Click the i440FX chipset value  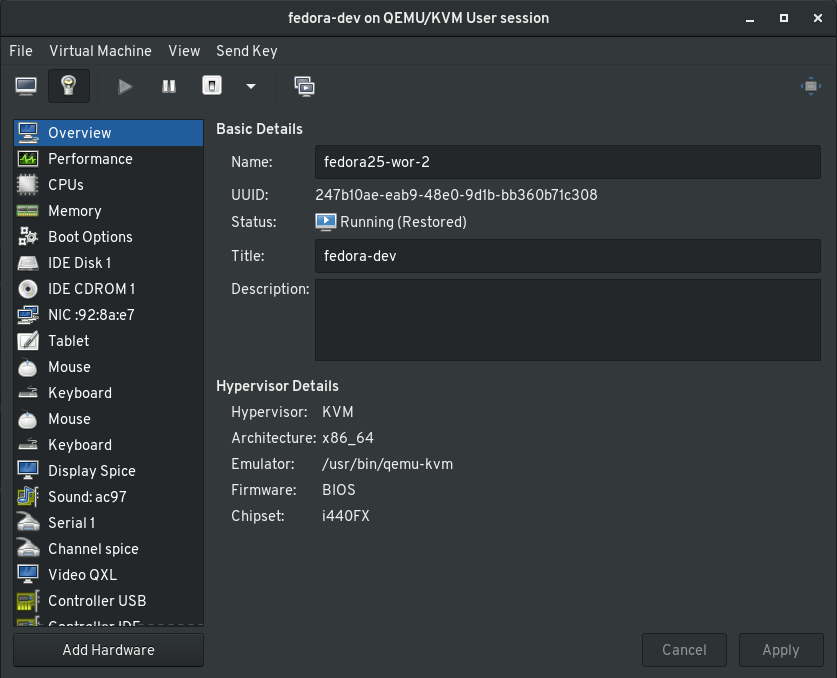(346, 516)
